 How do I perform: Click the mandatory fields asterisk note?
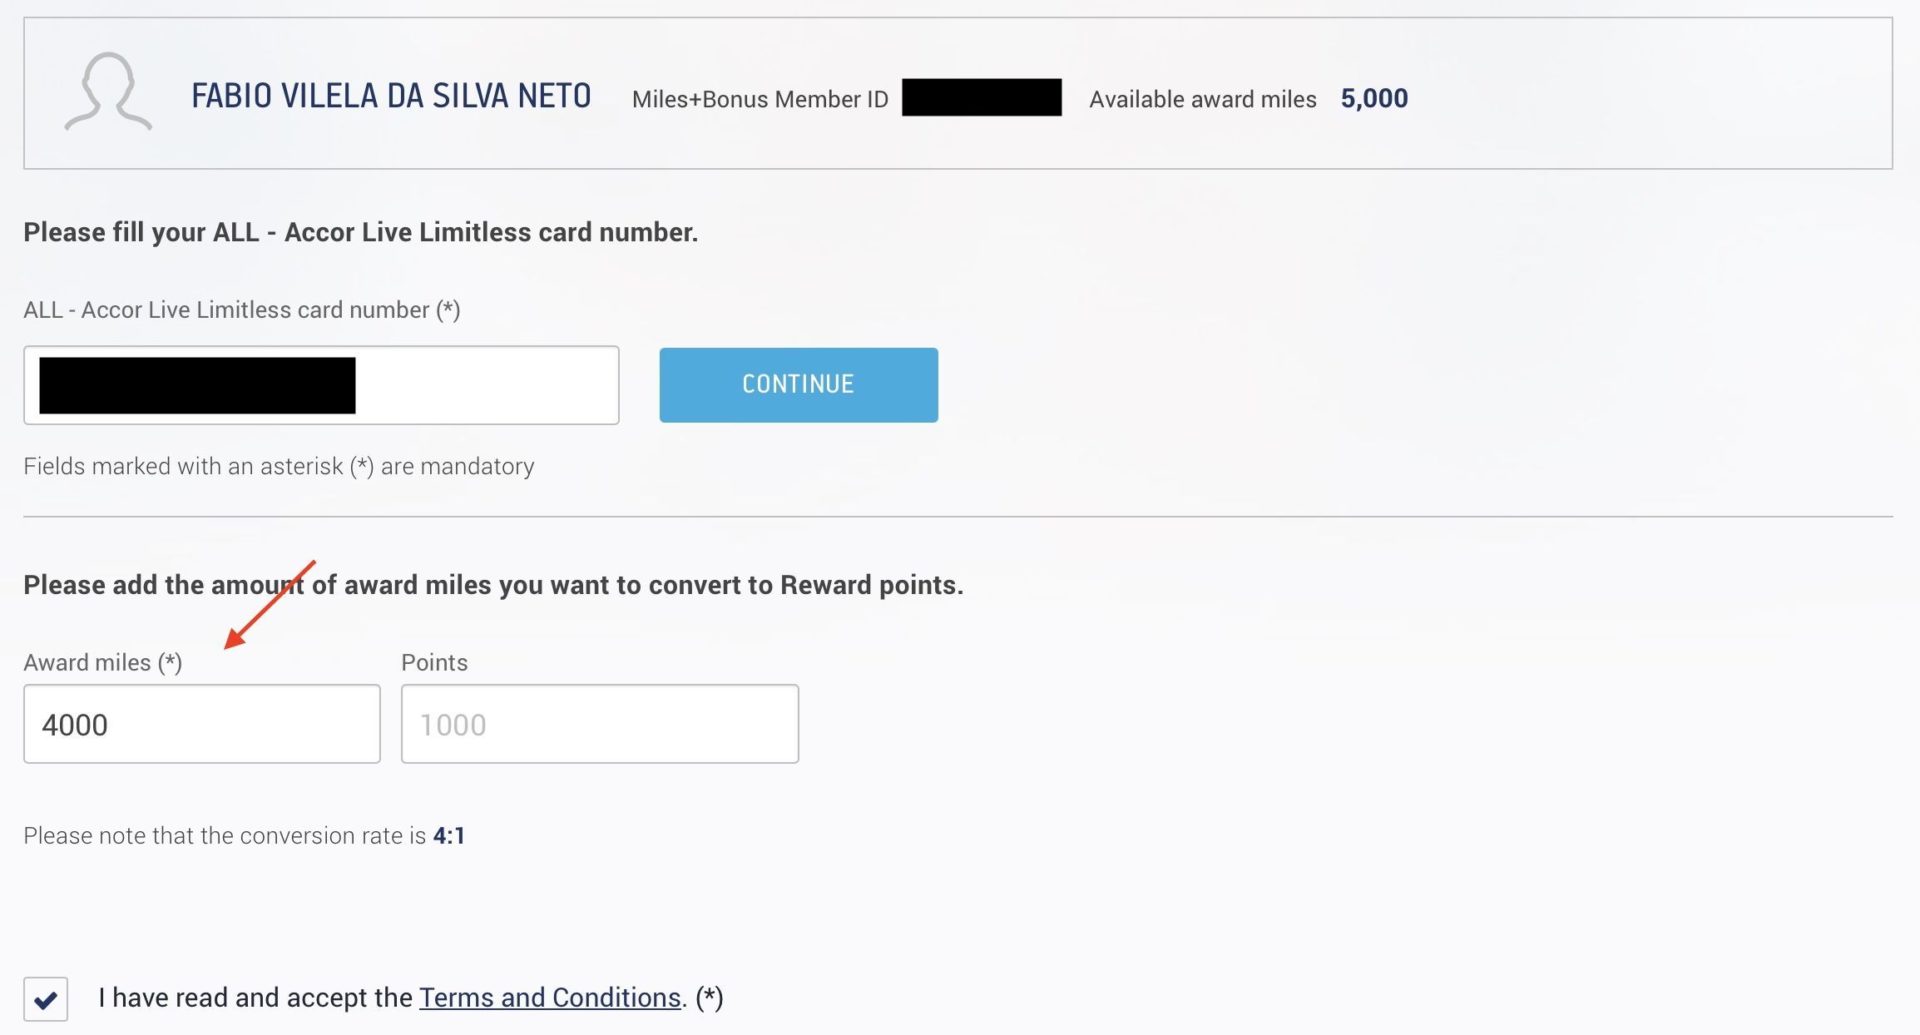279,466
